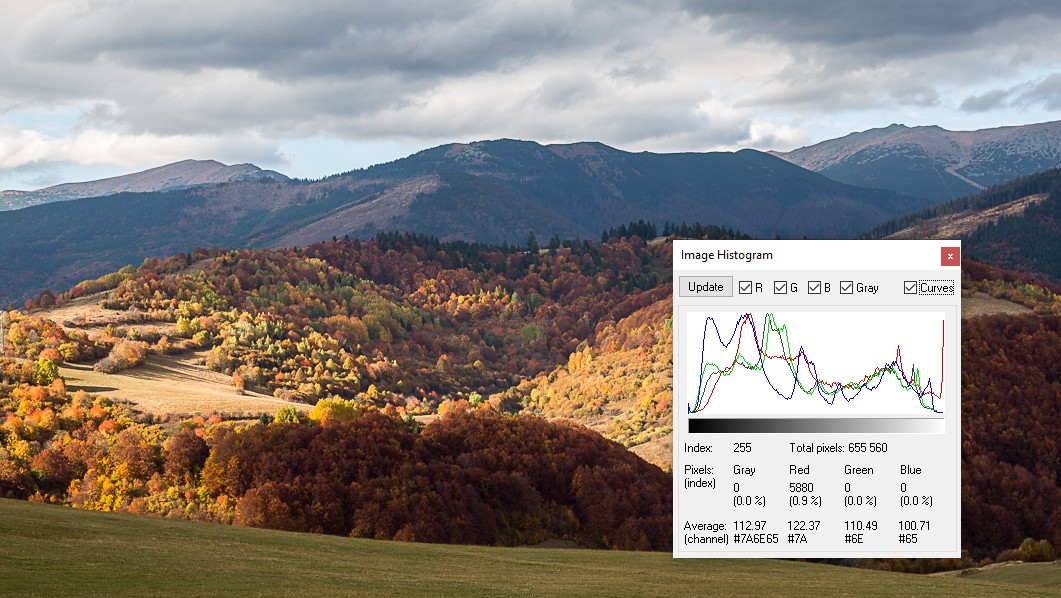The height and width of the screenshot is (598, 1061).
Task: Click the white end of the gradient bar
Action: coord(939,426)
